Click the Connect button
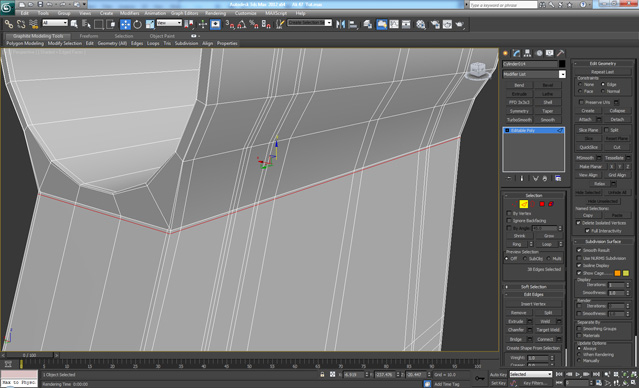The width and height of the screenshot is (639, 388). pos(545,339)
